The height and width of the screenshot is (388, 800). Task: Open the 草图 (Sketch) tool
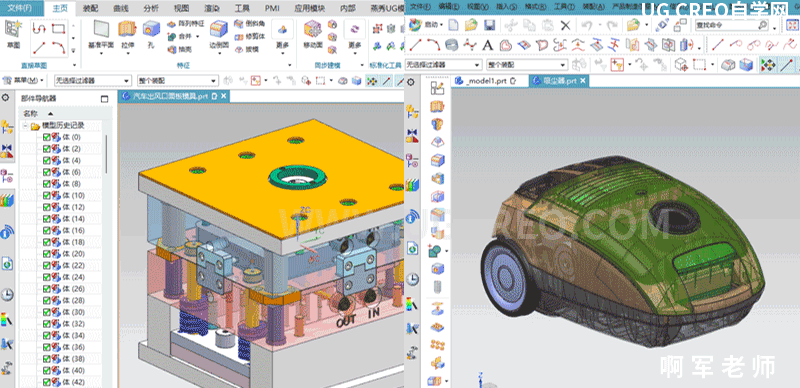point(13,35)
